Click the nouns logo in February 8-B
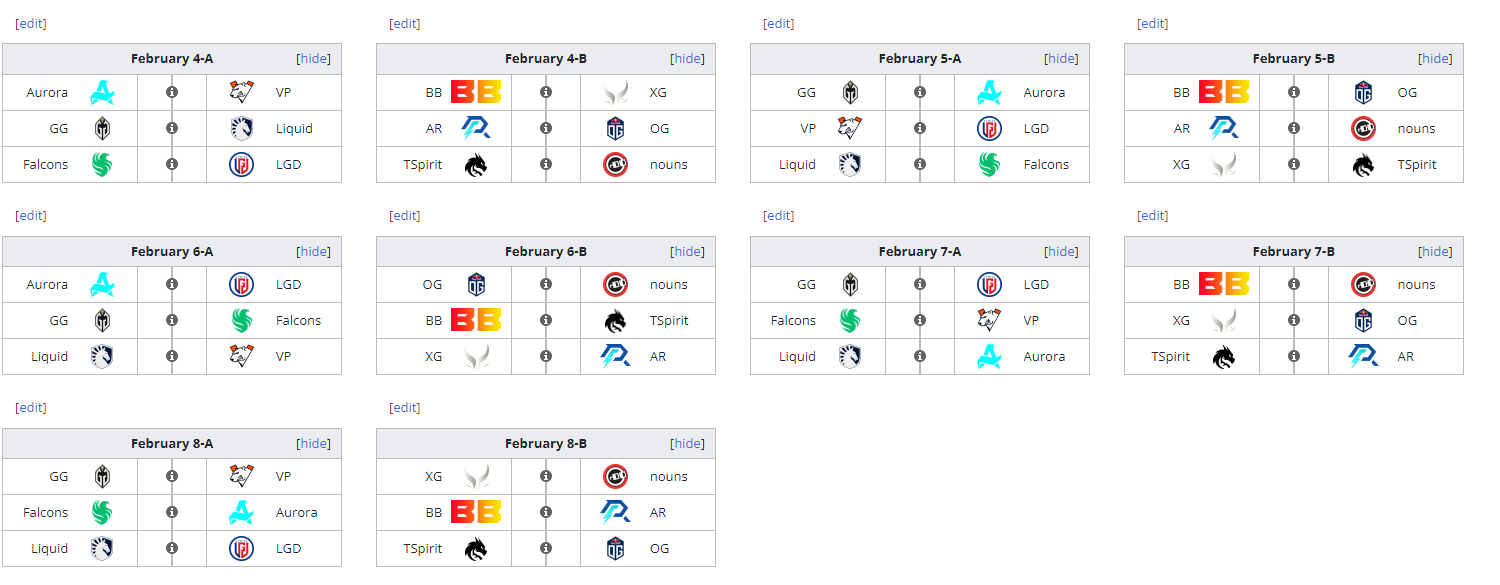 pyautogui.click(x=615, y=477)
